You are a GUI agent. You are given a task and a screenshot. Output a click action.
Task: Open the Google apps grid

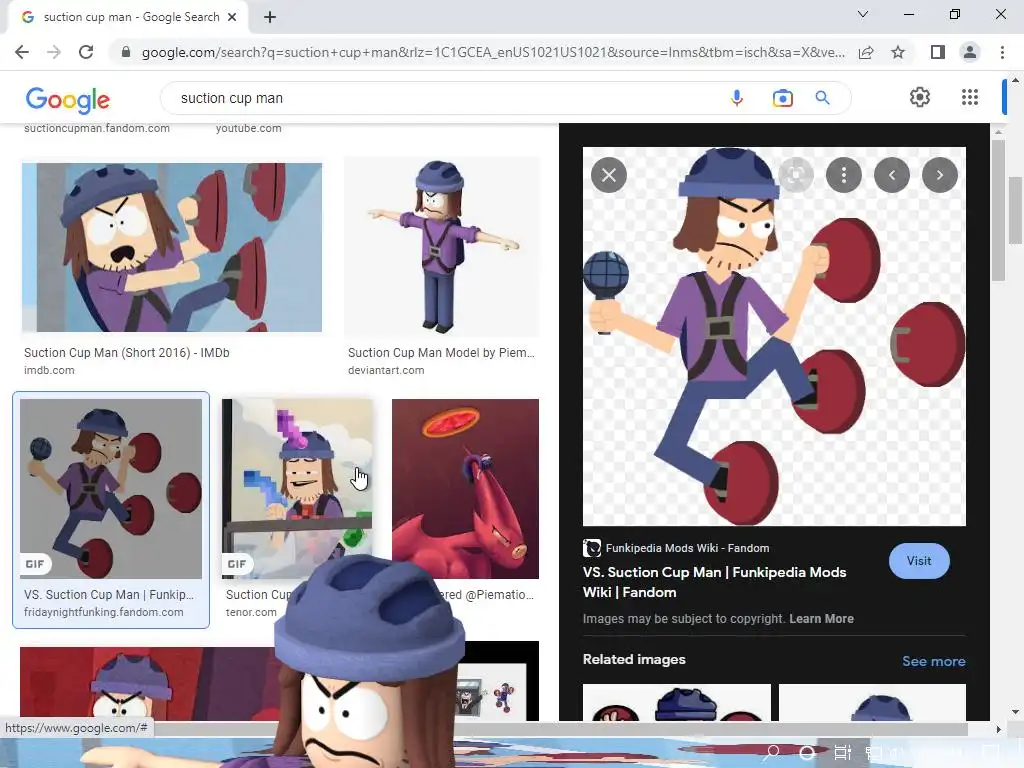970,97
